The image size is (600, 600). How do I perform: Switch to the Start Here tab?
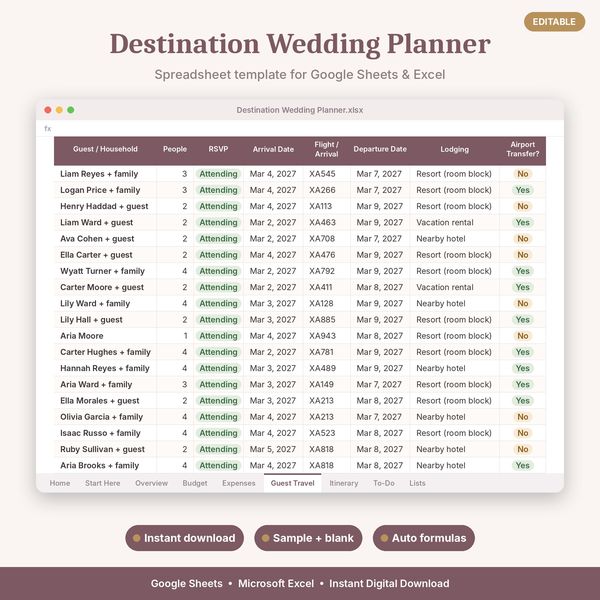[x=103, y=483]
